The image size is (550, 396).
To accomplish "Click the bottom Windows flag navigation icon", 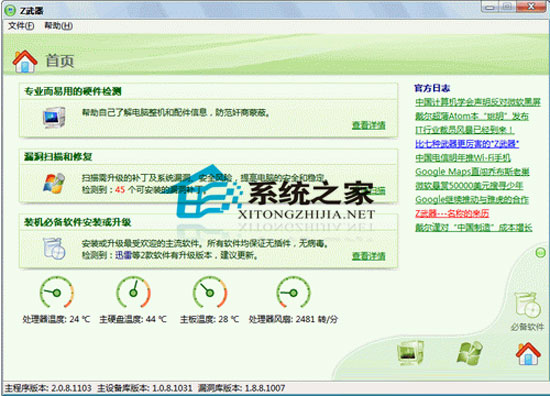I will 469,353.
